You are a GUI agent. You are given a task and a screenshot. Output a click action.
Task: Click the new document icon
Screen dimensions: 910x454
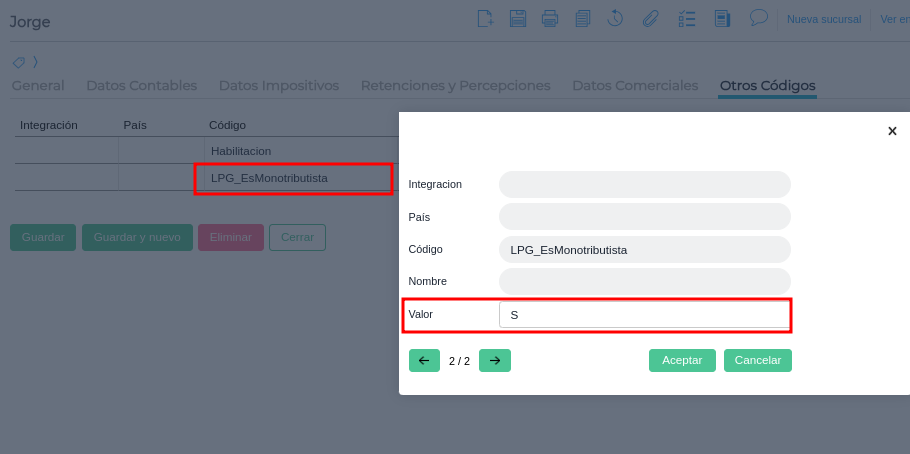pyautogui.click(x=485, y=18)
